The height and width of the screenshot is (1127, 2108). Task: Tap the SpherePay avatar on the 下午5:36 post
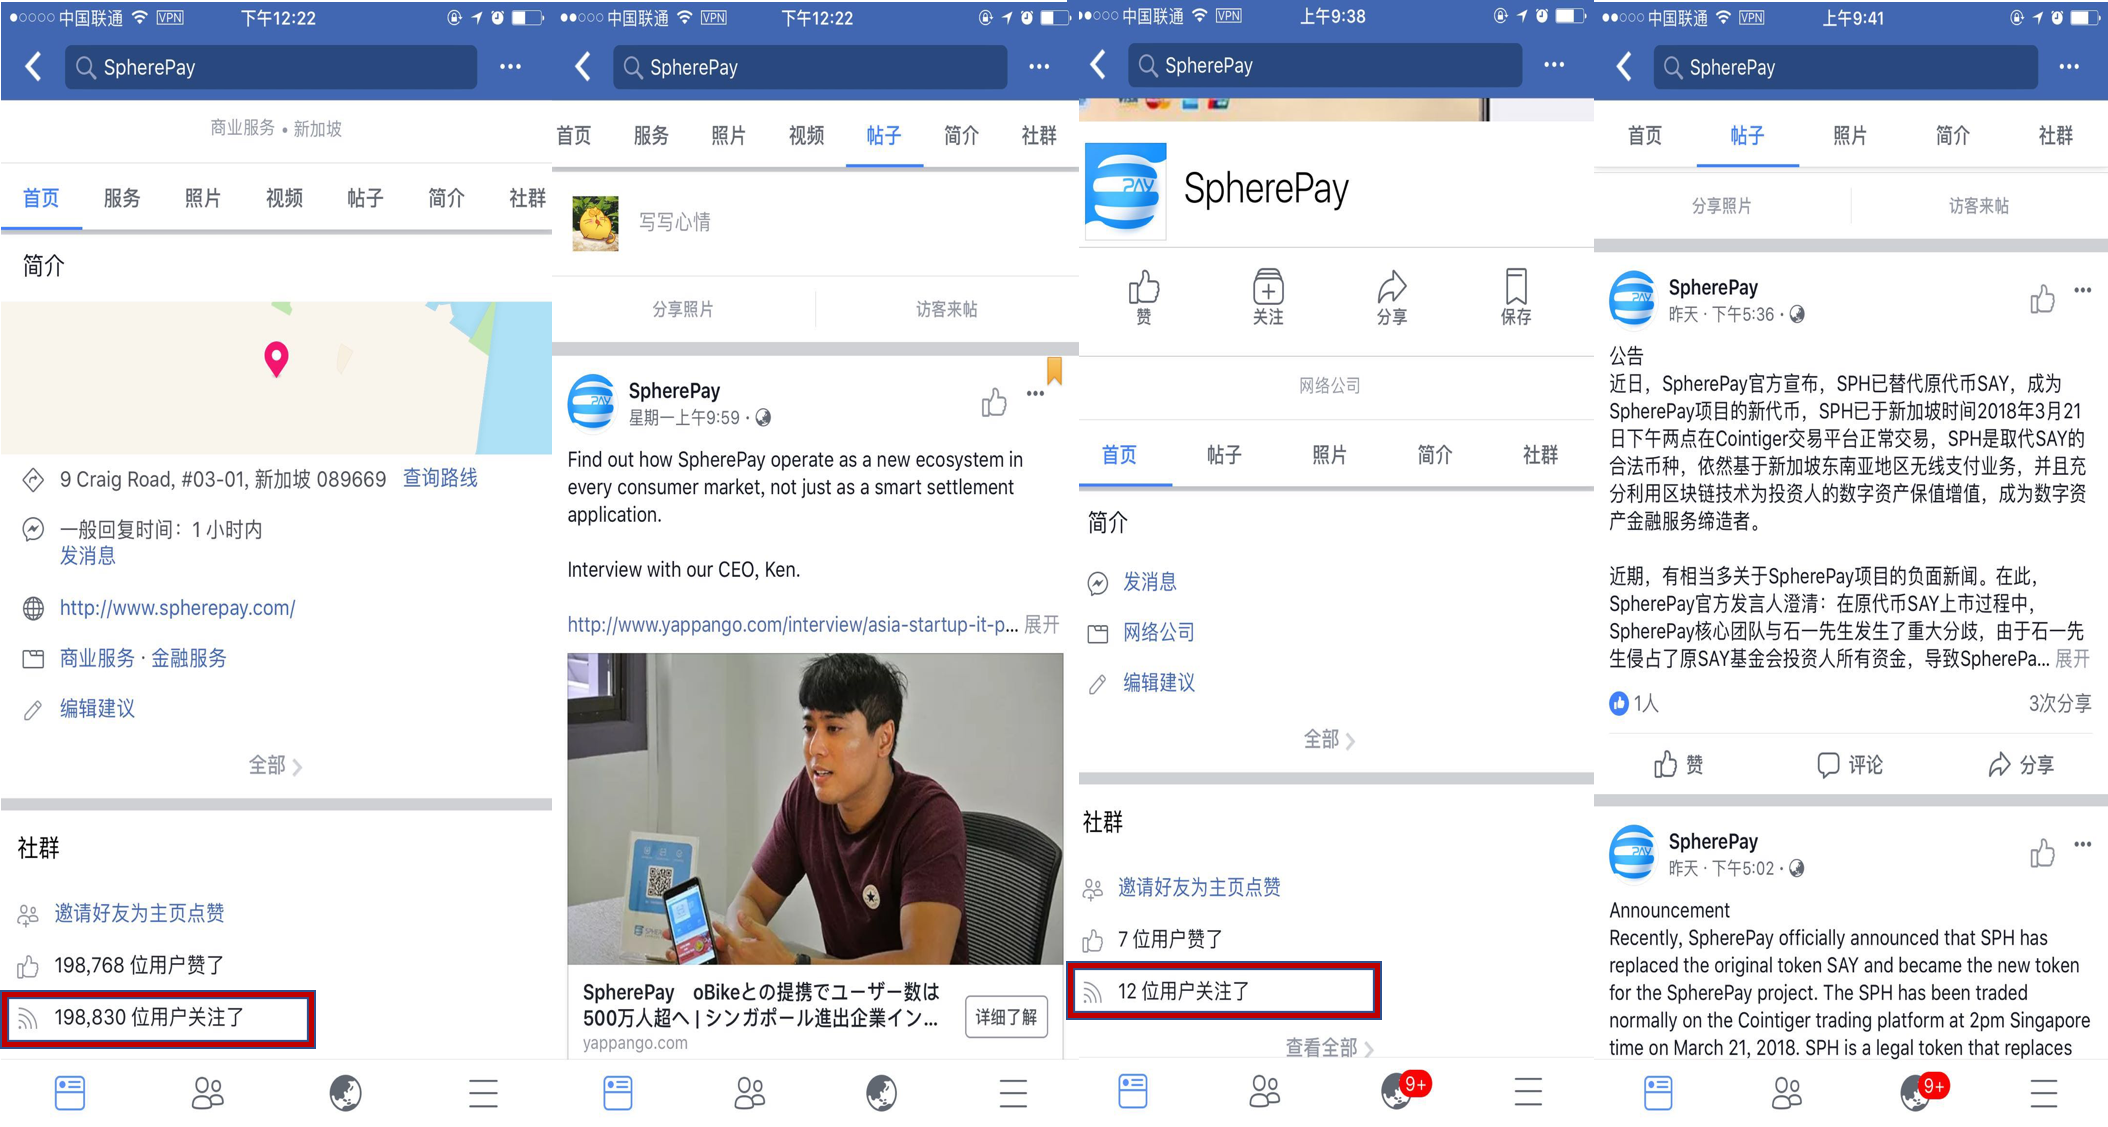[x=1633, y=298]
